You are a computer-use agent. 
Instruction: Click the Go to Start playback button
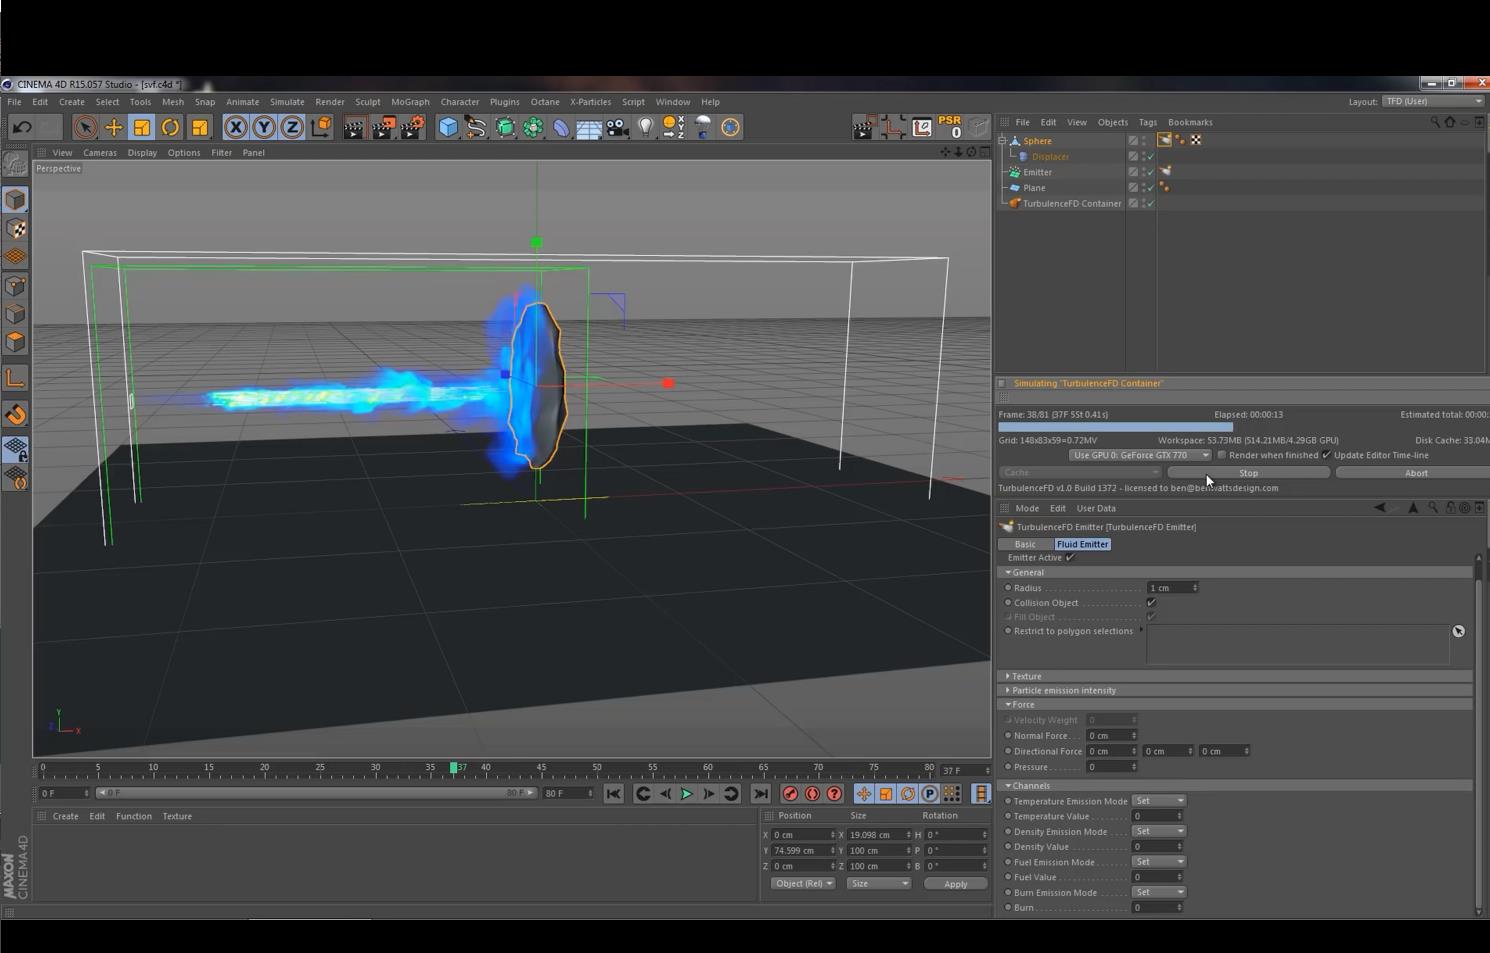point(614,794)
